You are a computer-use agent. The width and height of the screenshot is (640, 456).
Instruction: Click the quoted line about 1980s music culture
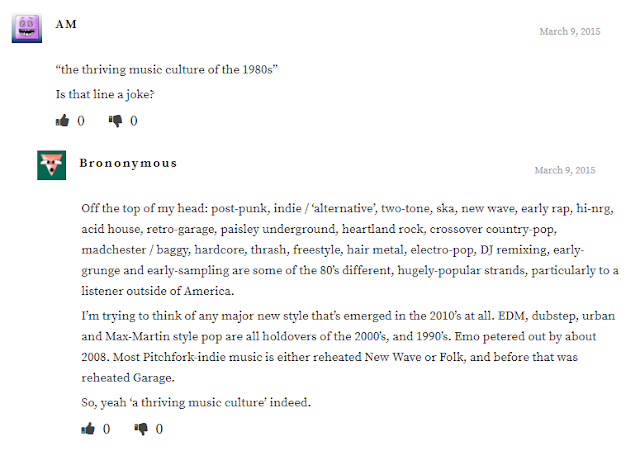coord(167,69)
